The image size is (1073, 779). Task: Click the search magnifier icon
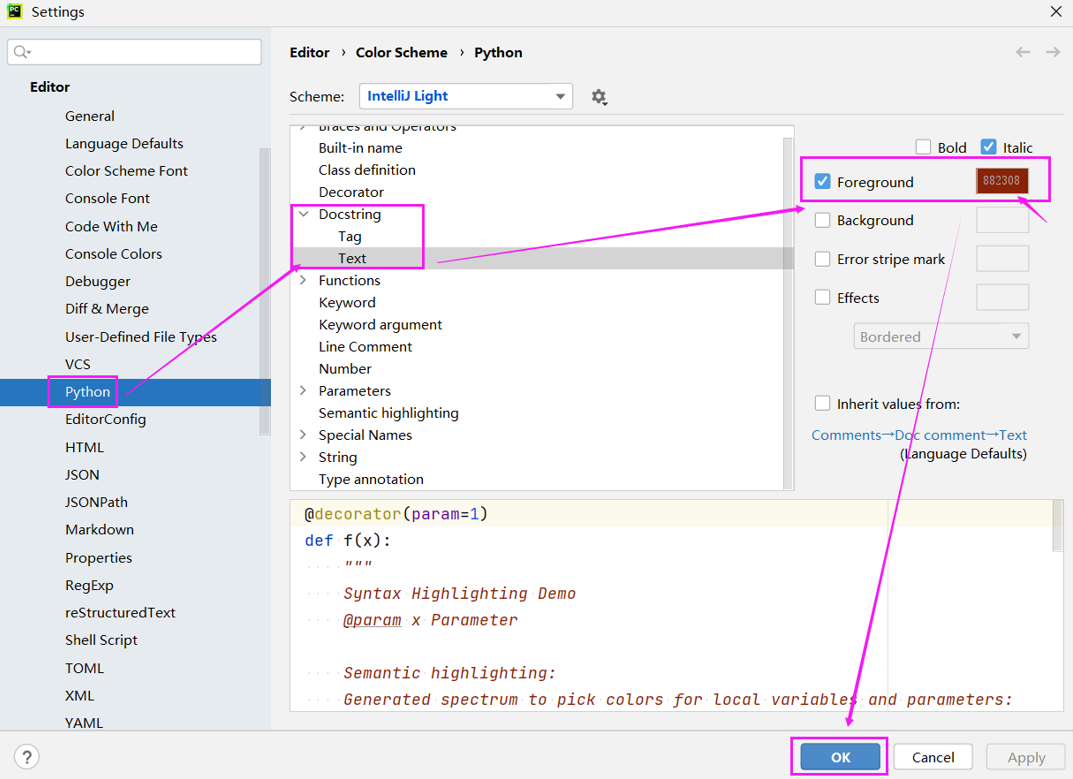click(22, 52)
